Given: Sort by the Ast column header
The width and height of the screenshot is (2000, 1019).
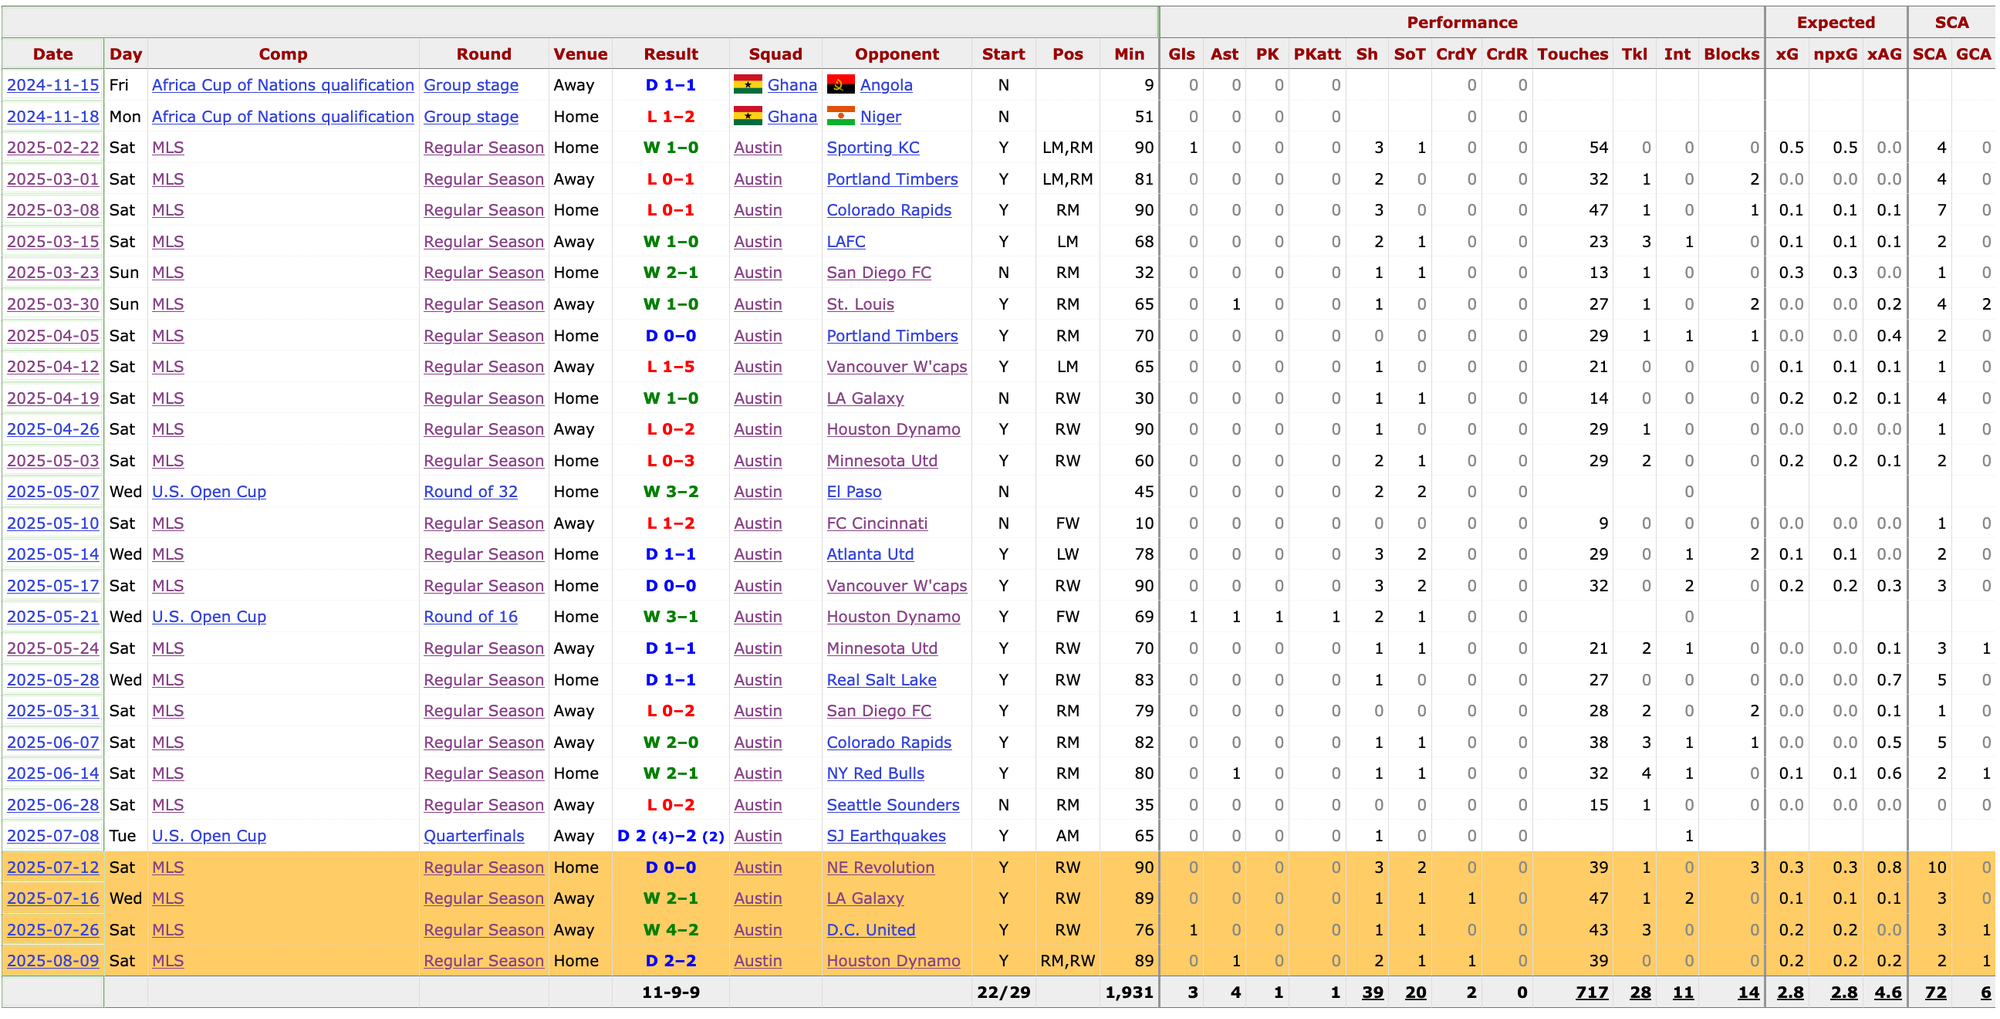Looking at the screenshot, I should click(x=1224, y=54).
